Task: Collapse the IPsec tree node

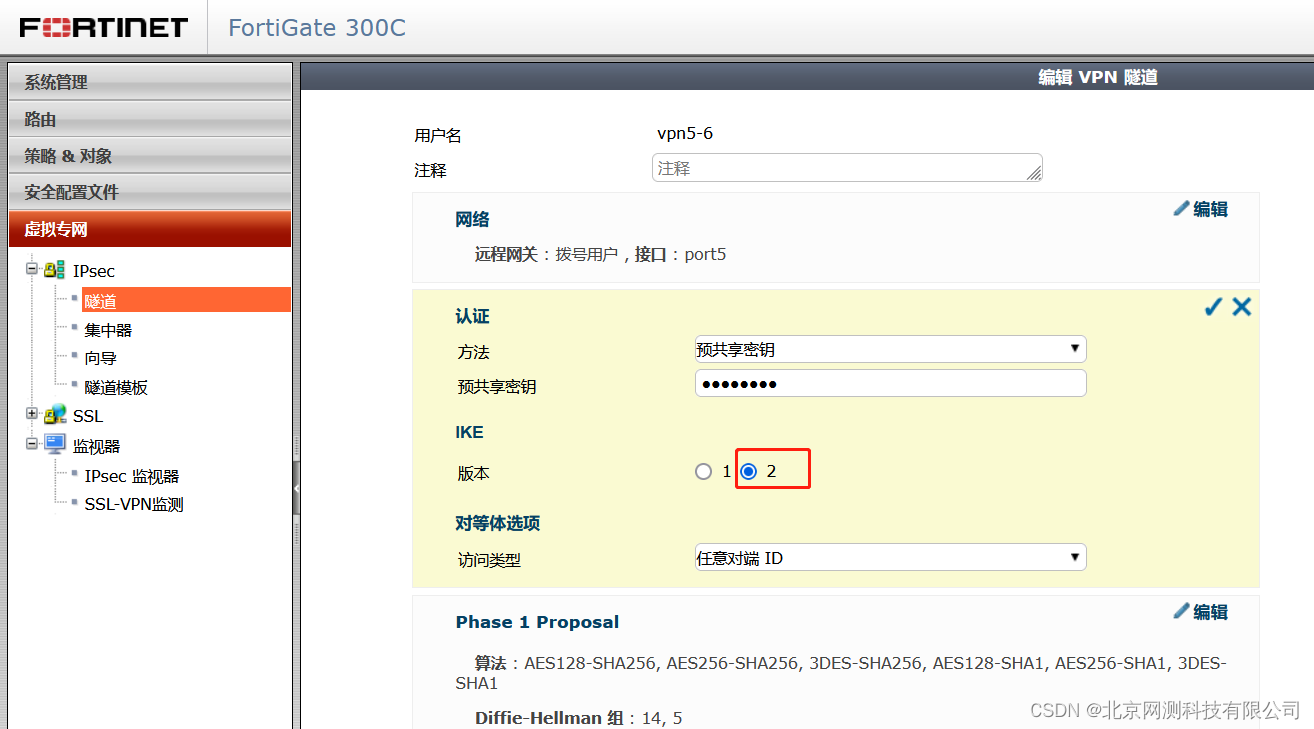Action: [x=32, y=269]
